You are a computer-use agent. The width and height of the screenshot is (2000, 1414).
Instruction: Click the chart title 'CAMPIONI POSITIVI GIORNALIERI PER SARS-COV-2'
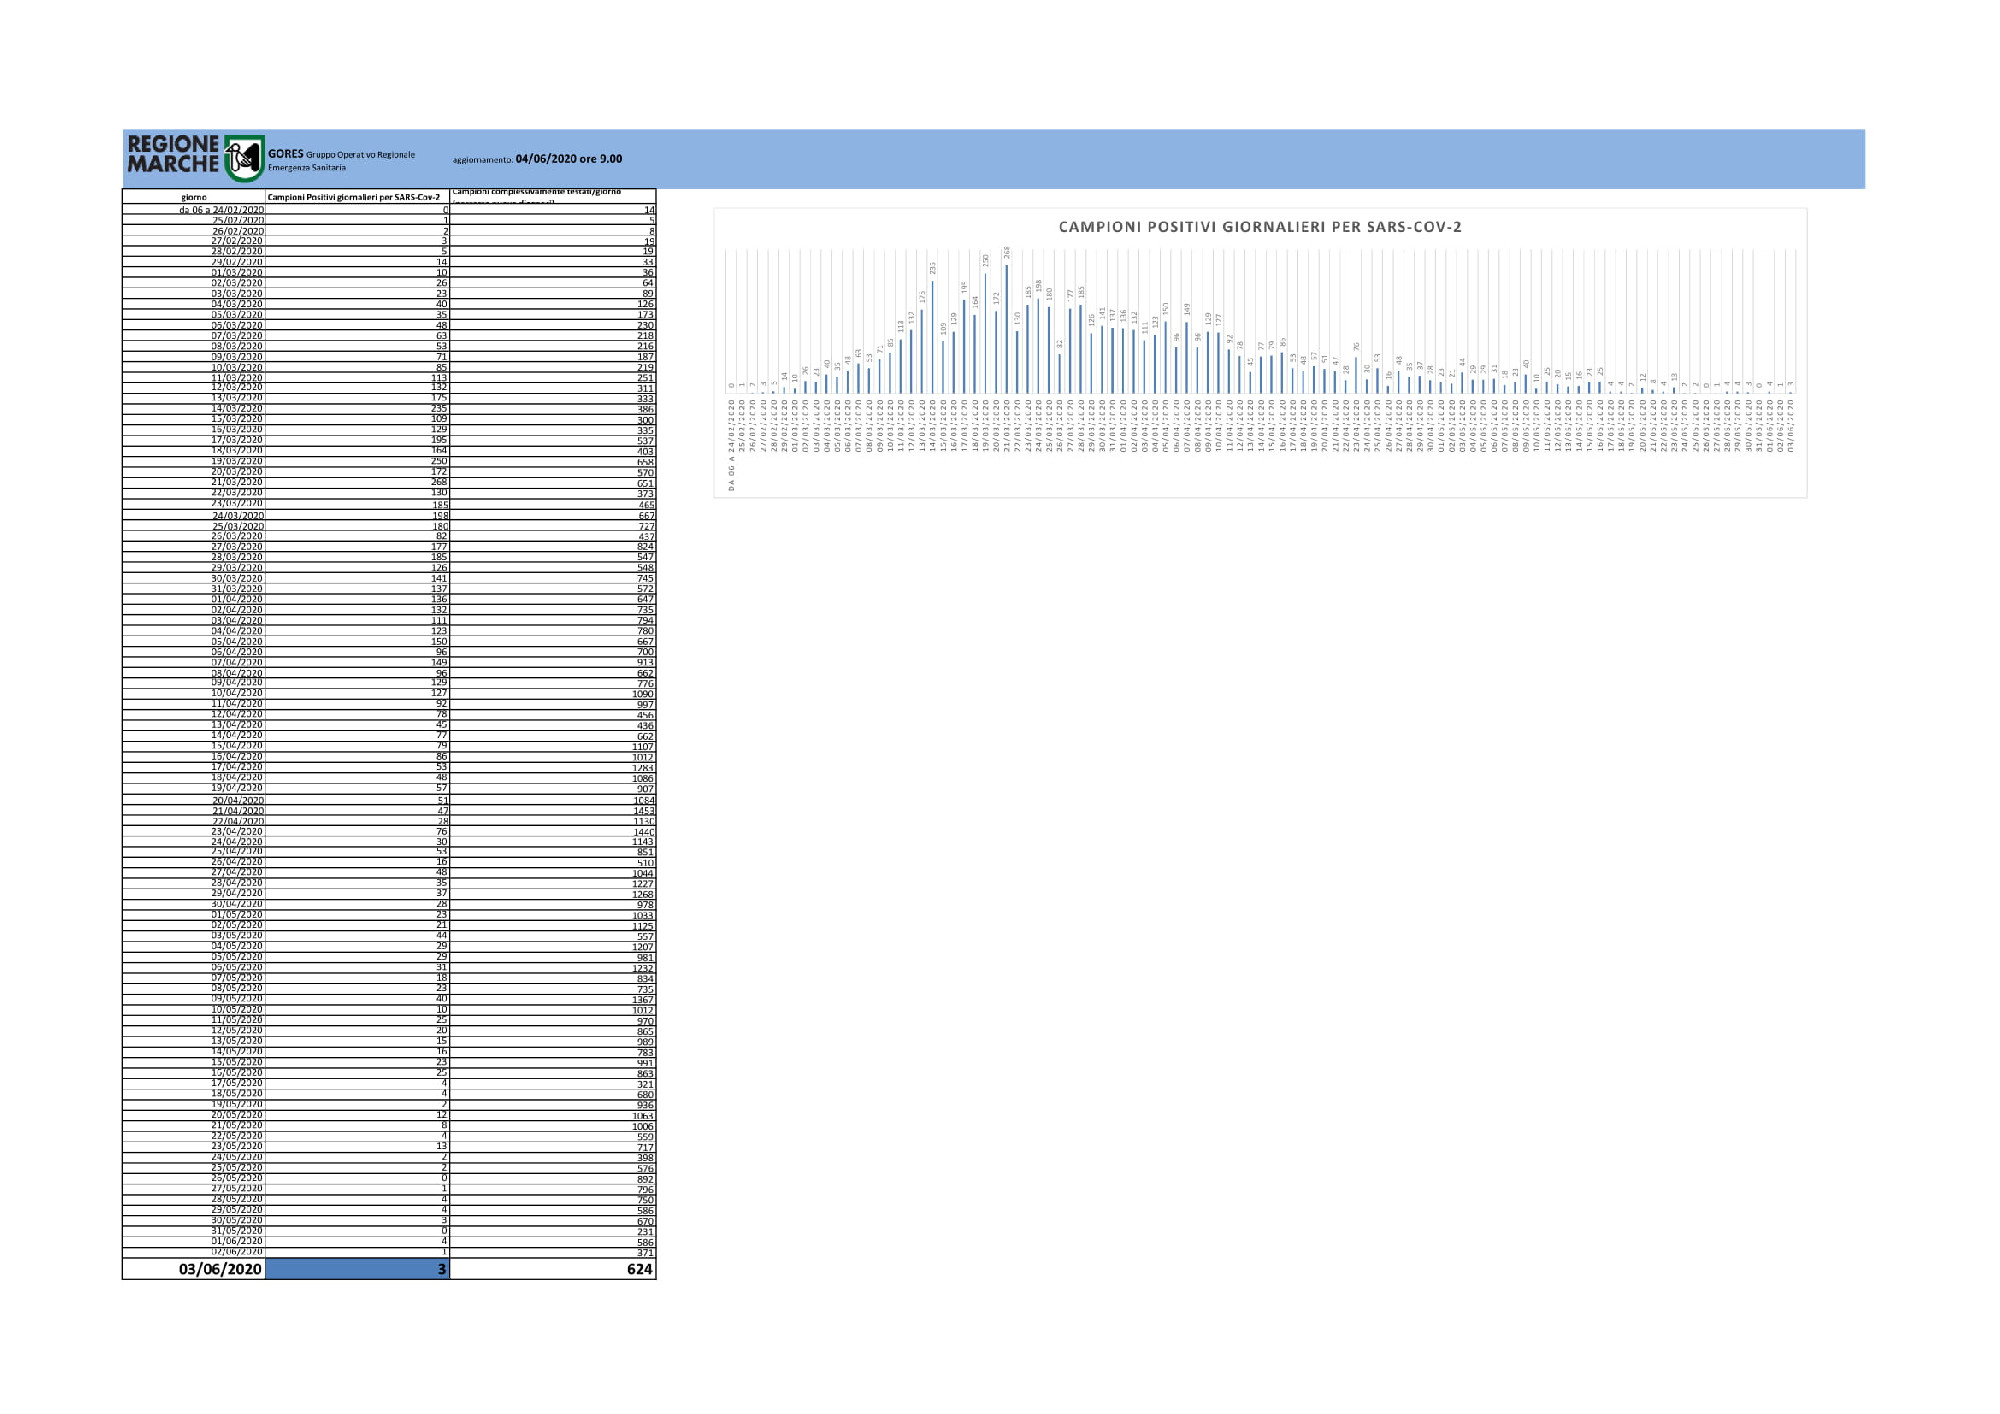(1260, 227)
